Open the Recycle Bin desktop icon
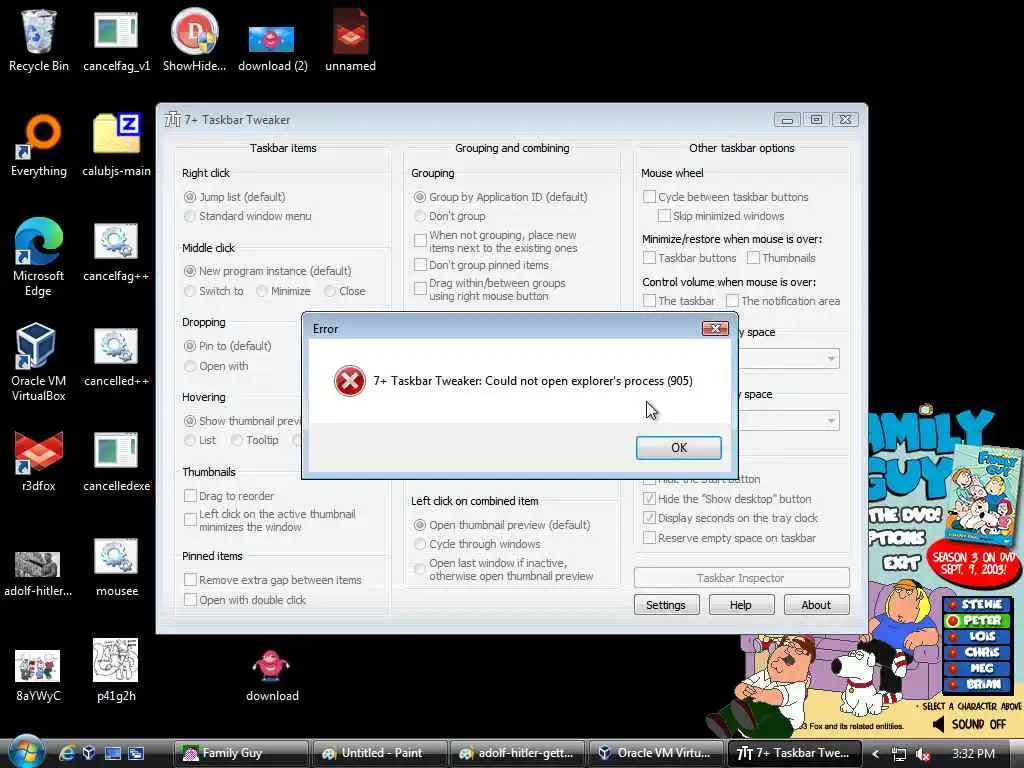Screen dimensions: 1024x768 [x=39, y=39]
